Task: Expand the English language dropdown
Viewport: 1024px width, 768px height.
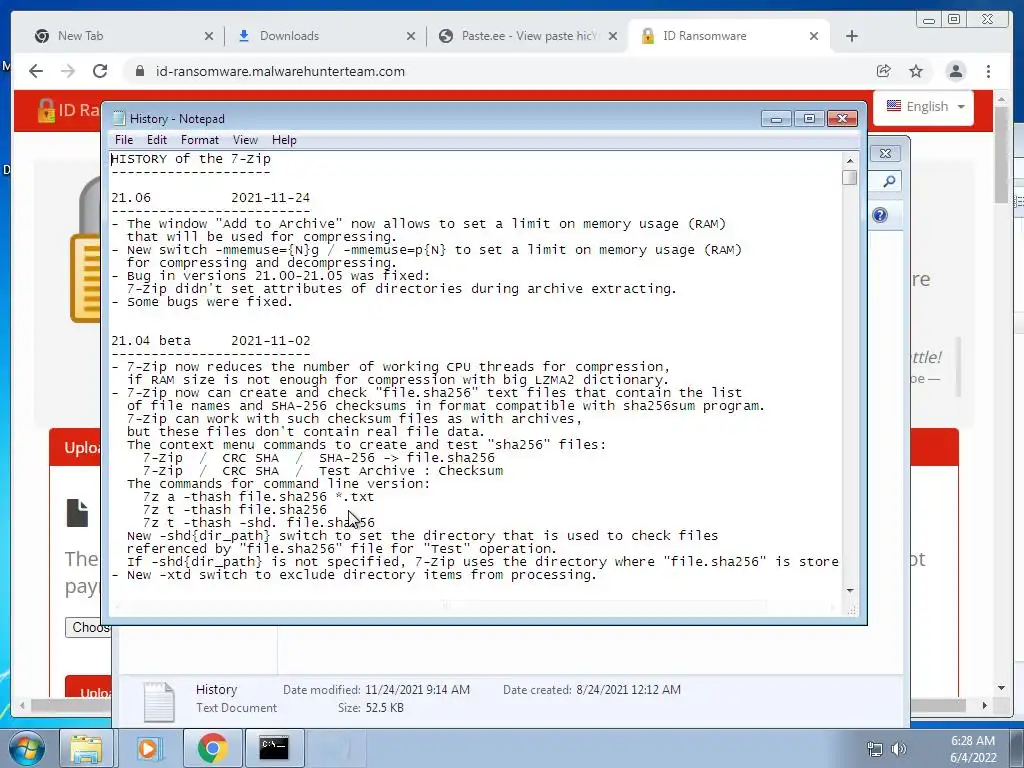Action: pos(925,106)
